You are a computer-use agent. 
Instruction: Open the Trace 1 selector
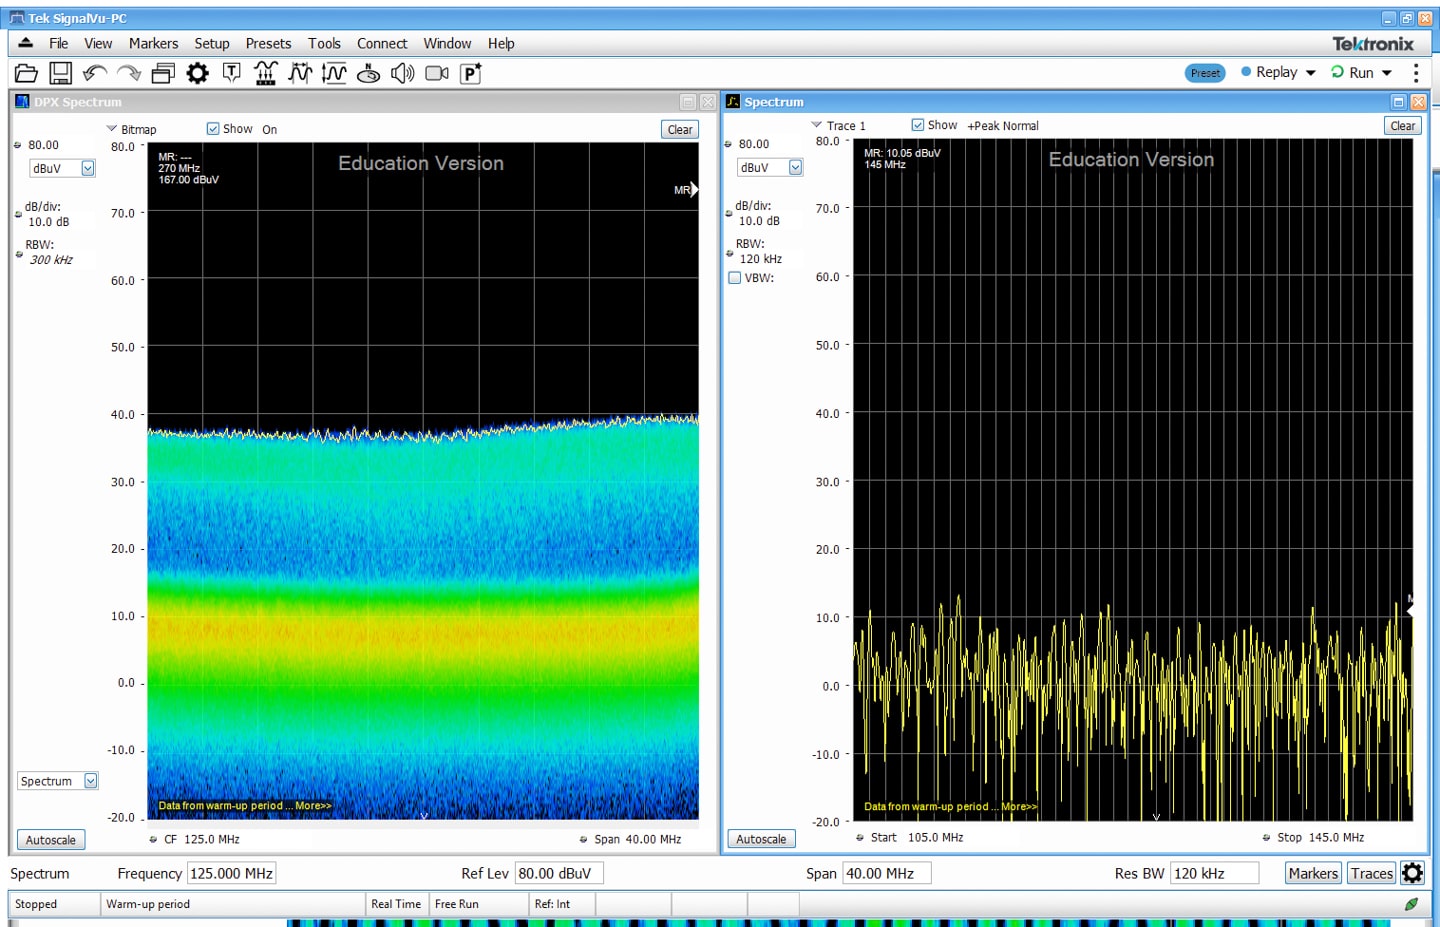click(839, 125)
